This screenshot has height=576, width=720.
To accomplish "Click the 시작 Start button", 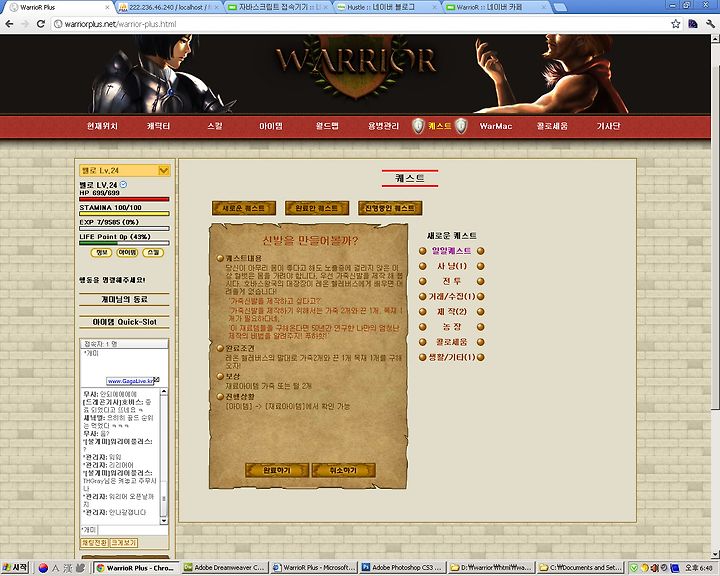I will [16, 568].
